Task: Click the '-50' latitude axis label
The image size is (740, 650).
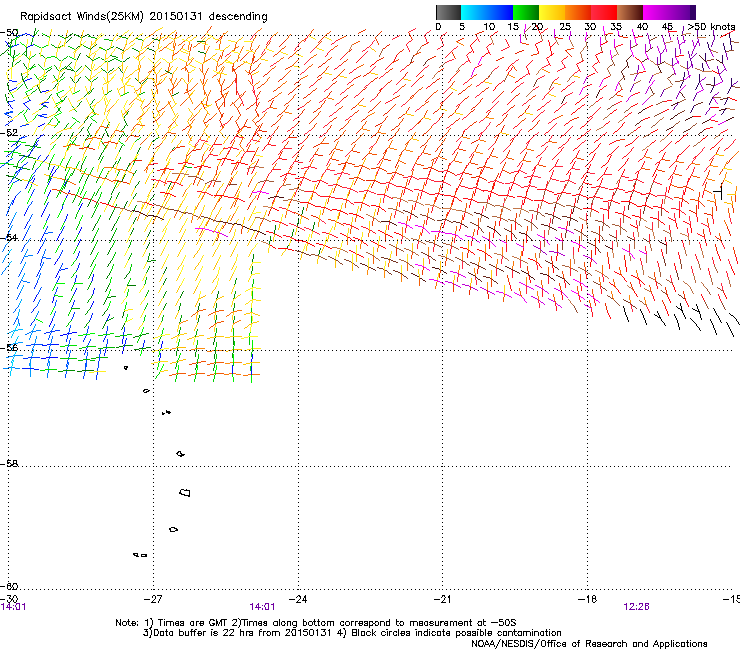Action: coord(9,33)
